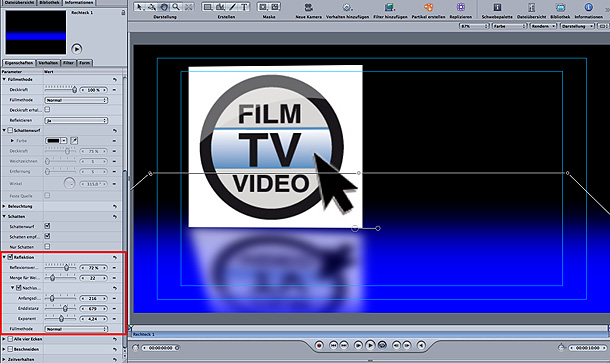Viewport: 610px width, 363px height.
Task: Toggle Feste Quelle checkbox
Action: [47, 195]
